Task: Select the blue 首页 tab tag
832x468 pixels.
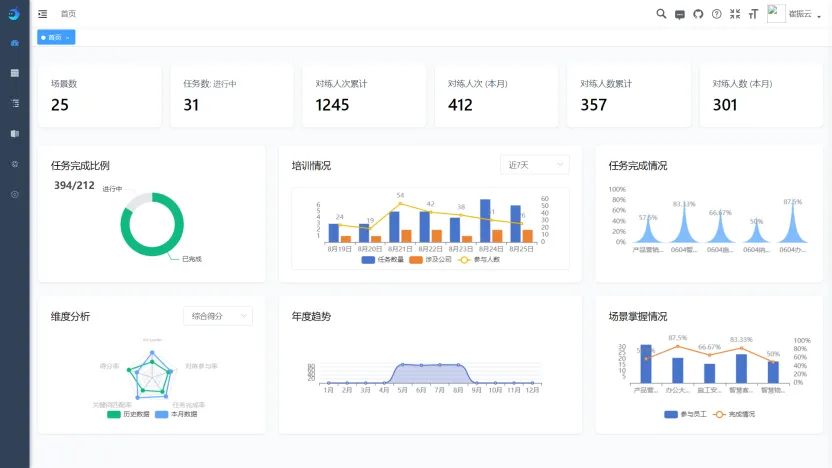Action: 55,37
